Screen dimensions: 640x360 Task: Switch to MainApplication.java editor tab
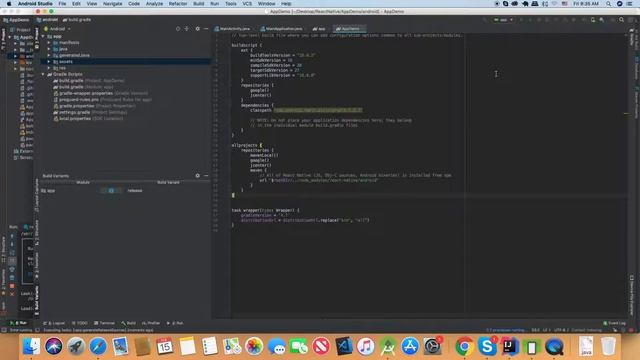[x=282, y=29]
